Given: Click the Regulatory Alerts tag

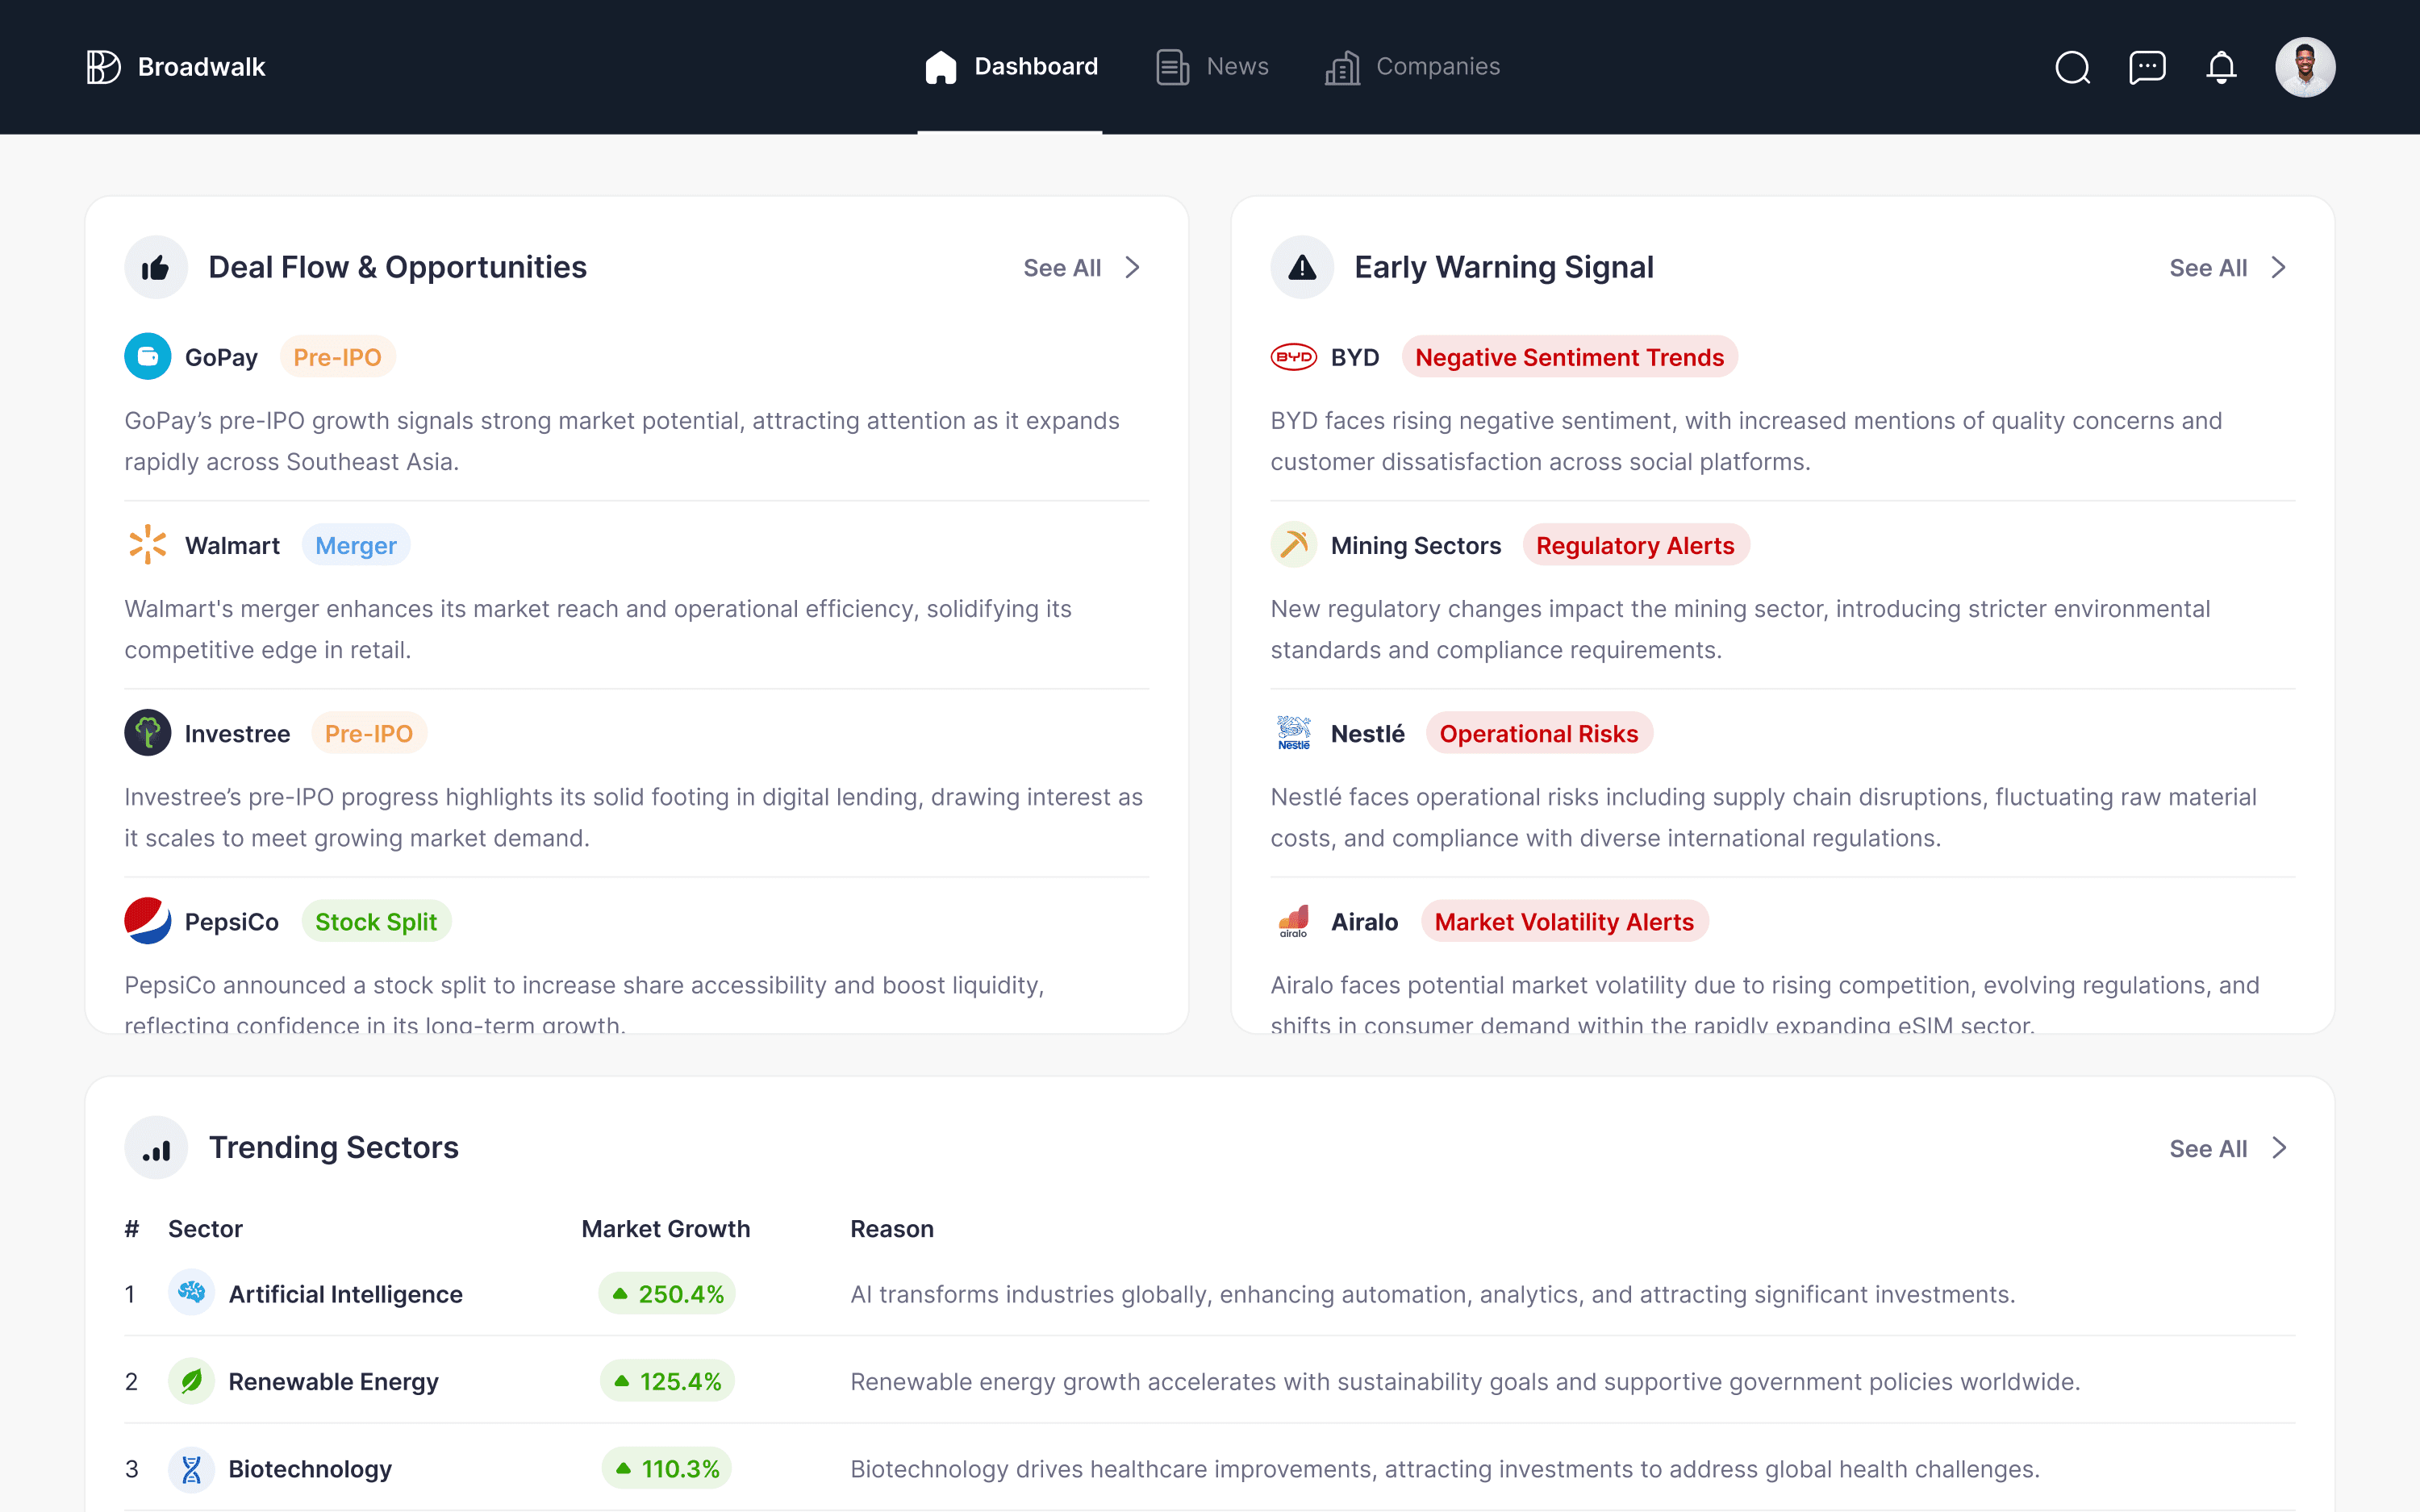Looking at the screenshot, I should [1635, 545].
